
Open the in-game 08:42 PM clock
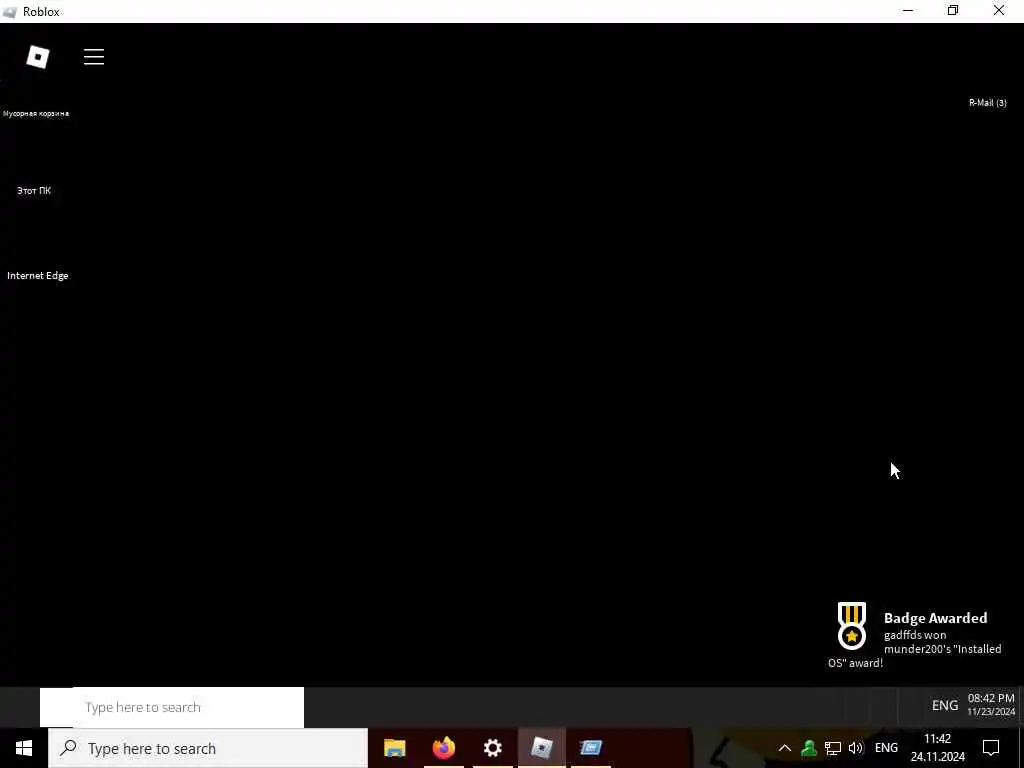991,705
